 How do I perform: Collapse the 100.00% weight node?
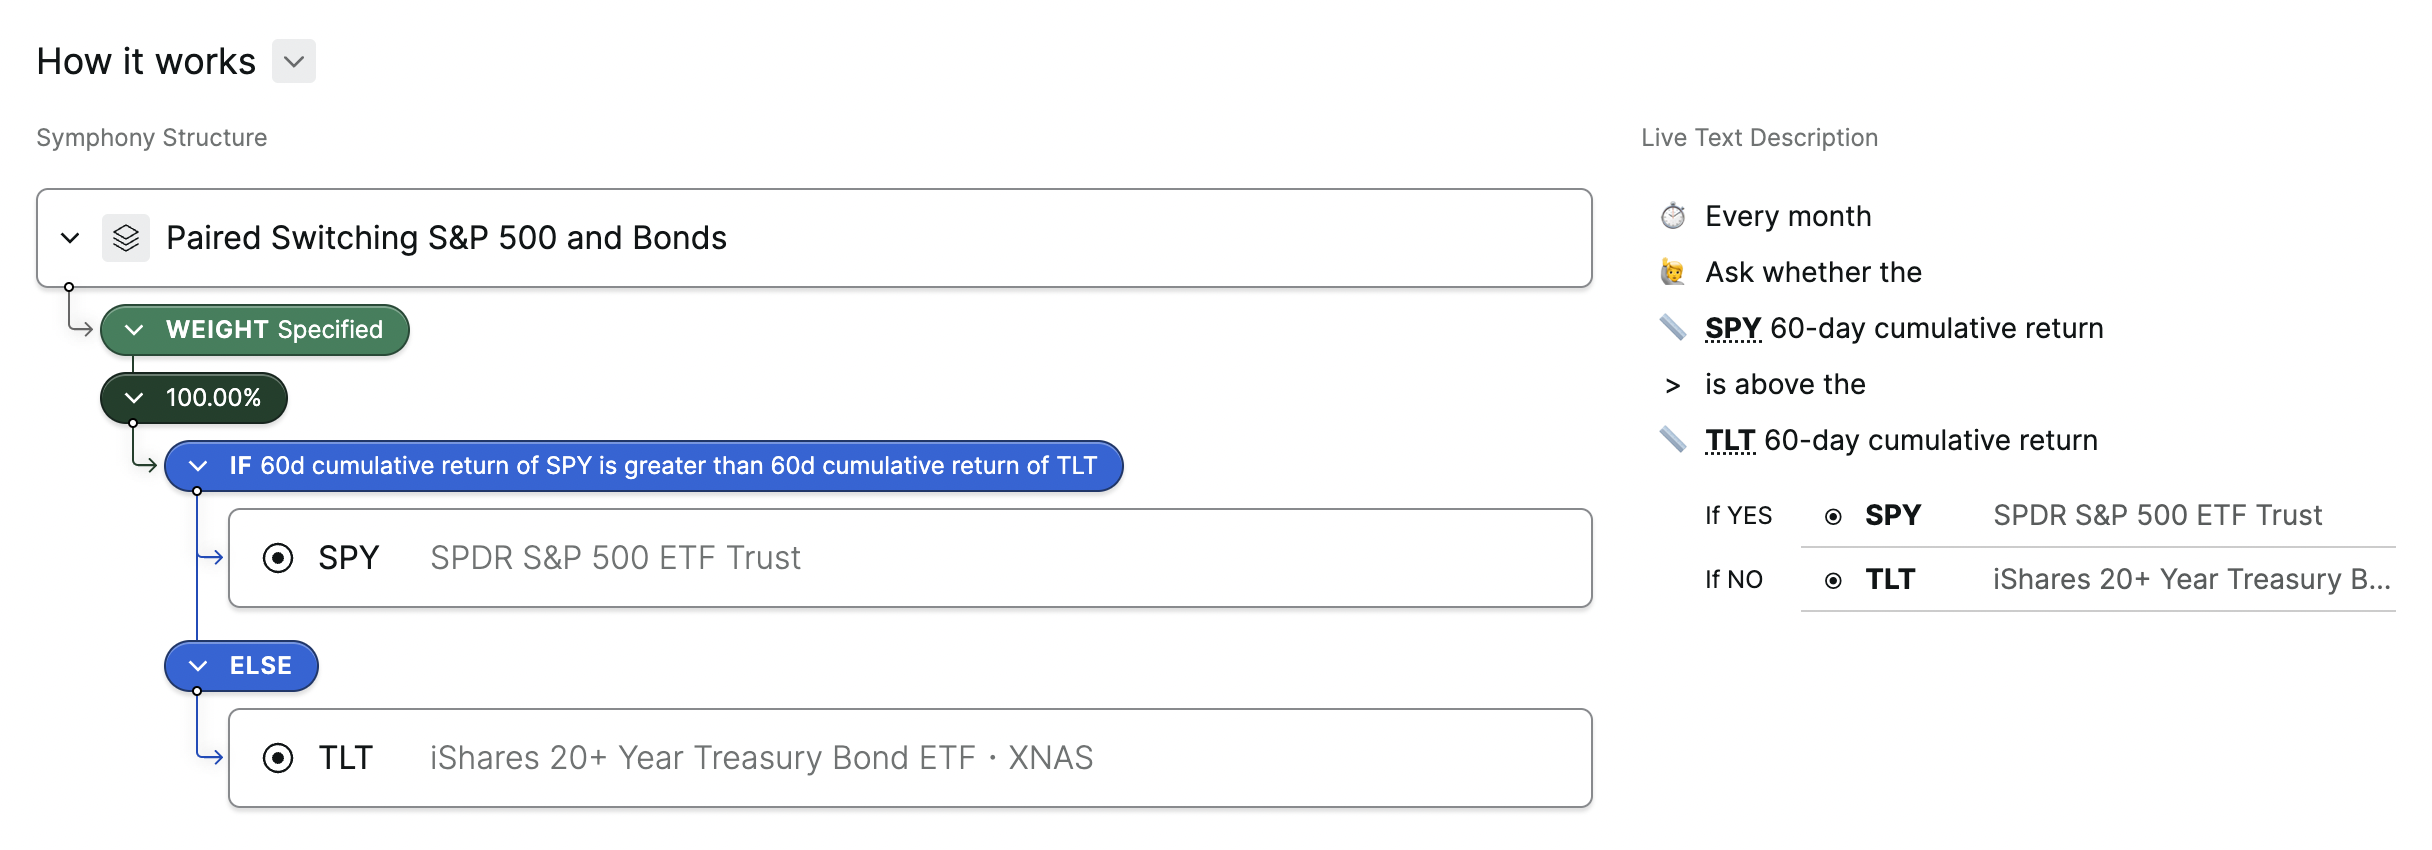(x=134, y=398)
